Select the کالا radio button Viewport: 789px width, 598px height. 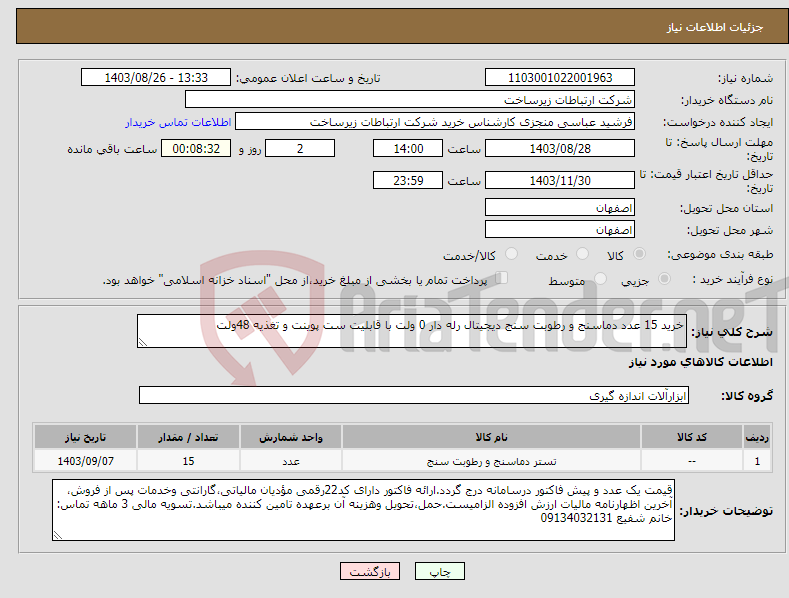pos(639,254)
